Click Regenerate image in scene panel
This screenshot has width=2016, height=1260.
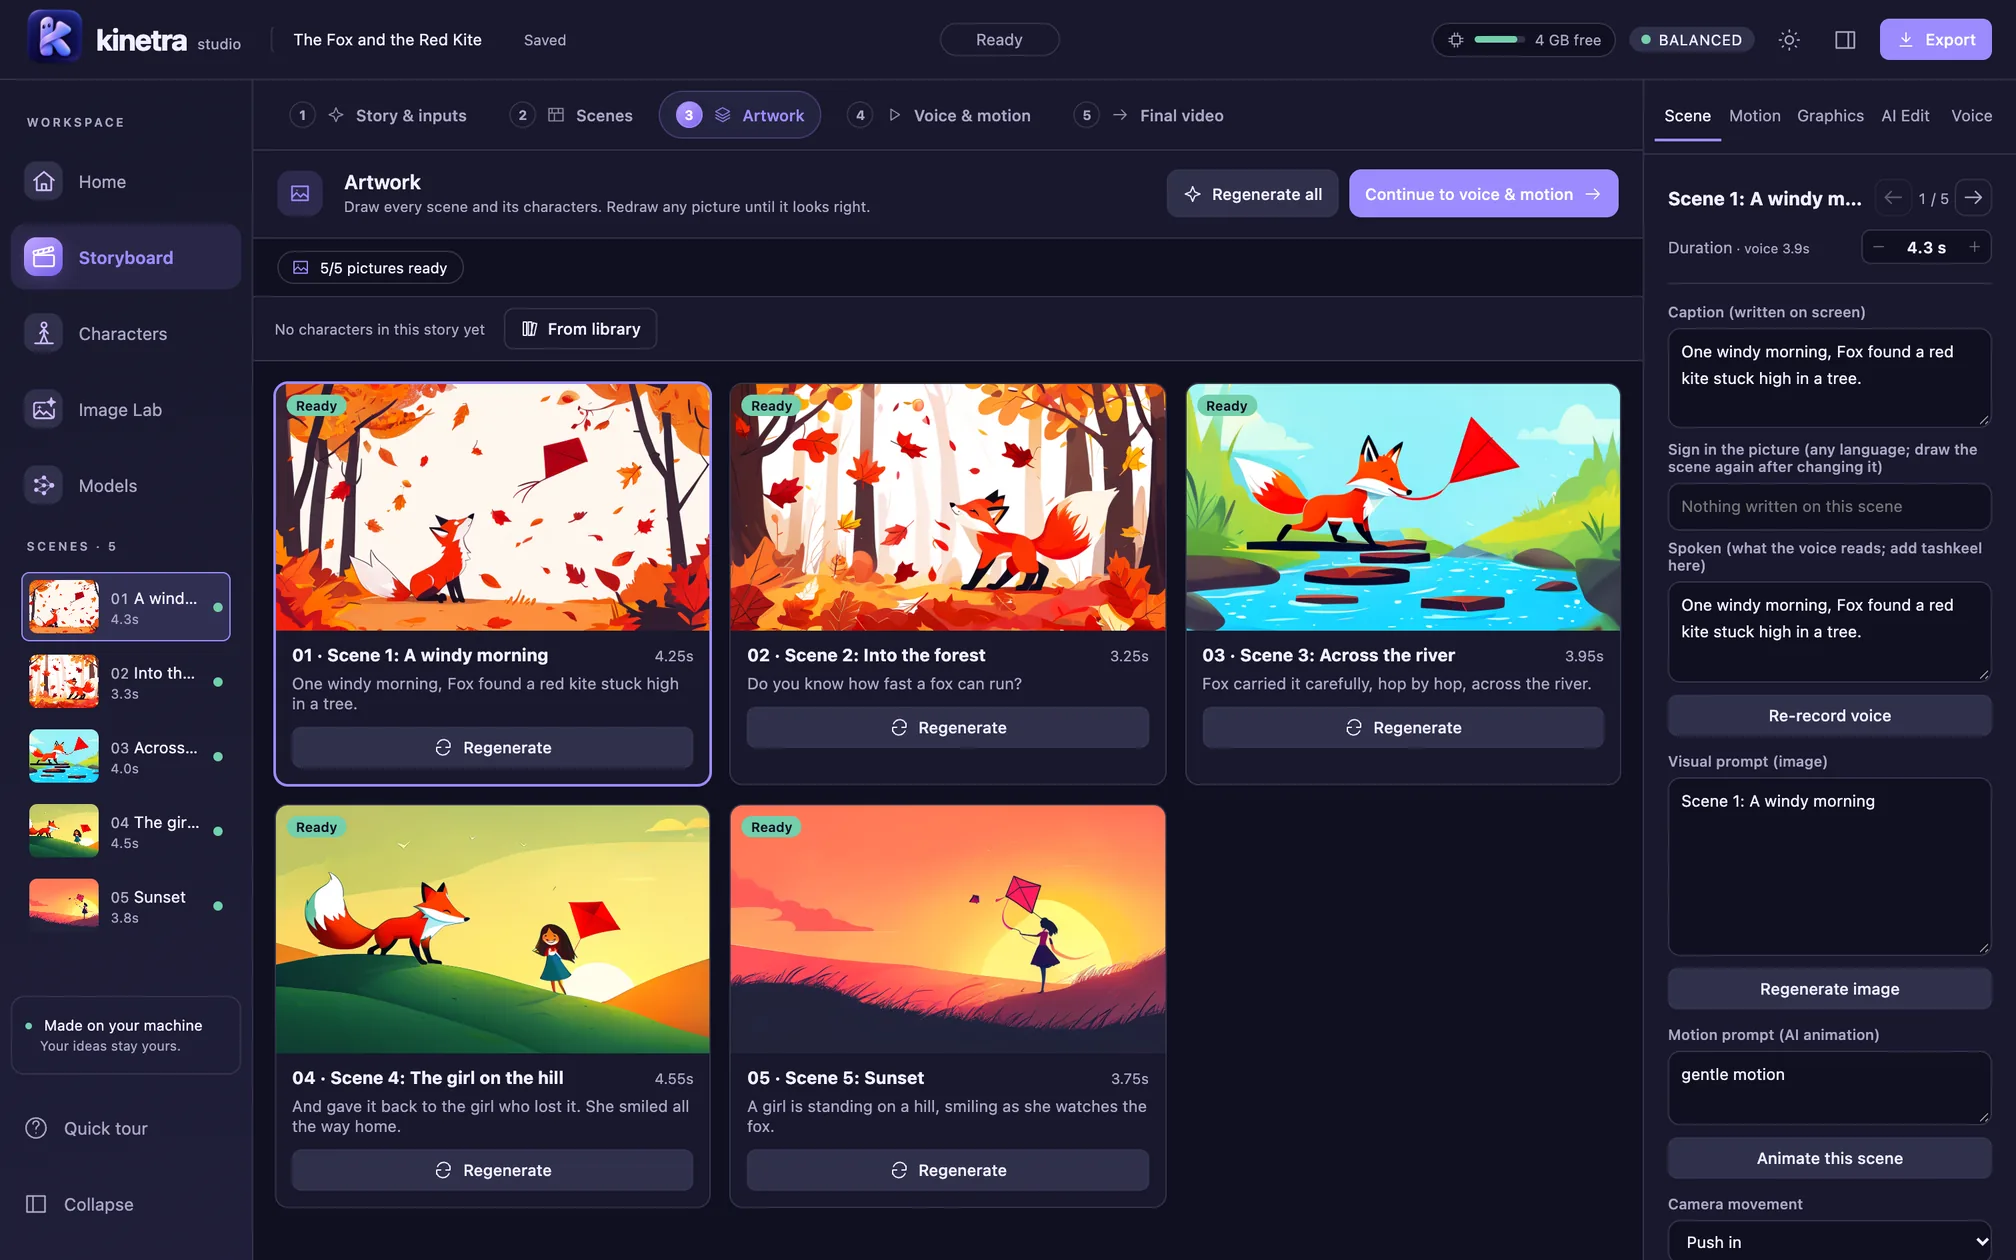coord(1829,988)
